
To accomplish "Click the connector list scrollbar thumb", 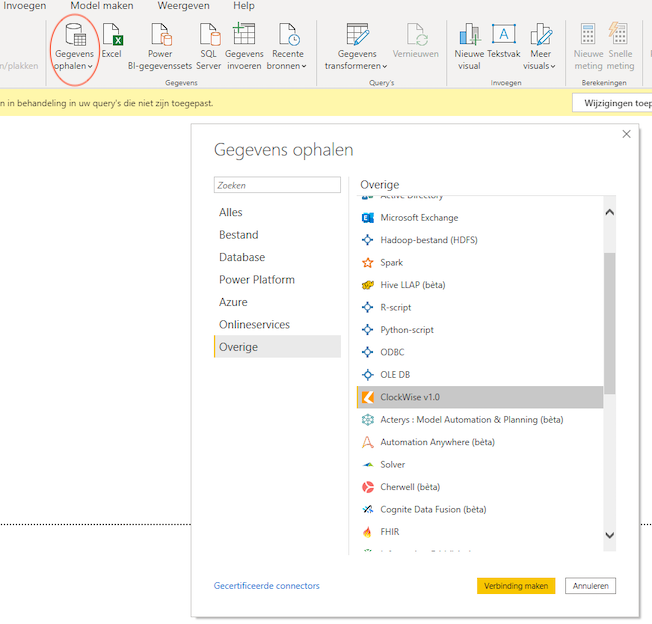I will pos(610,323).
